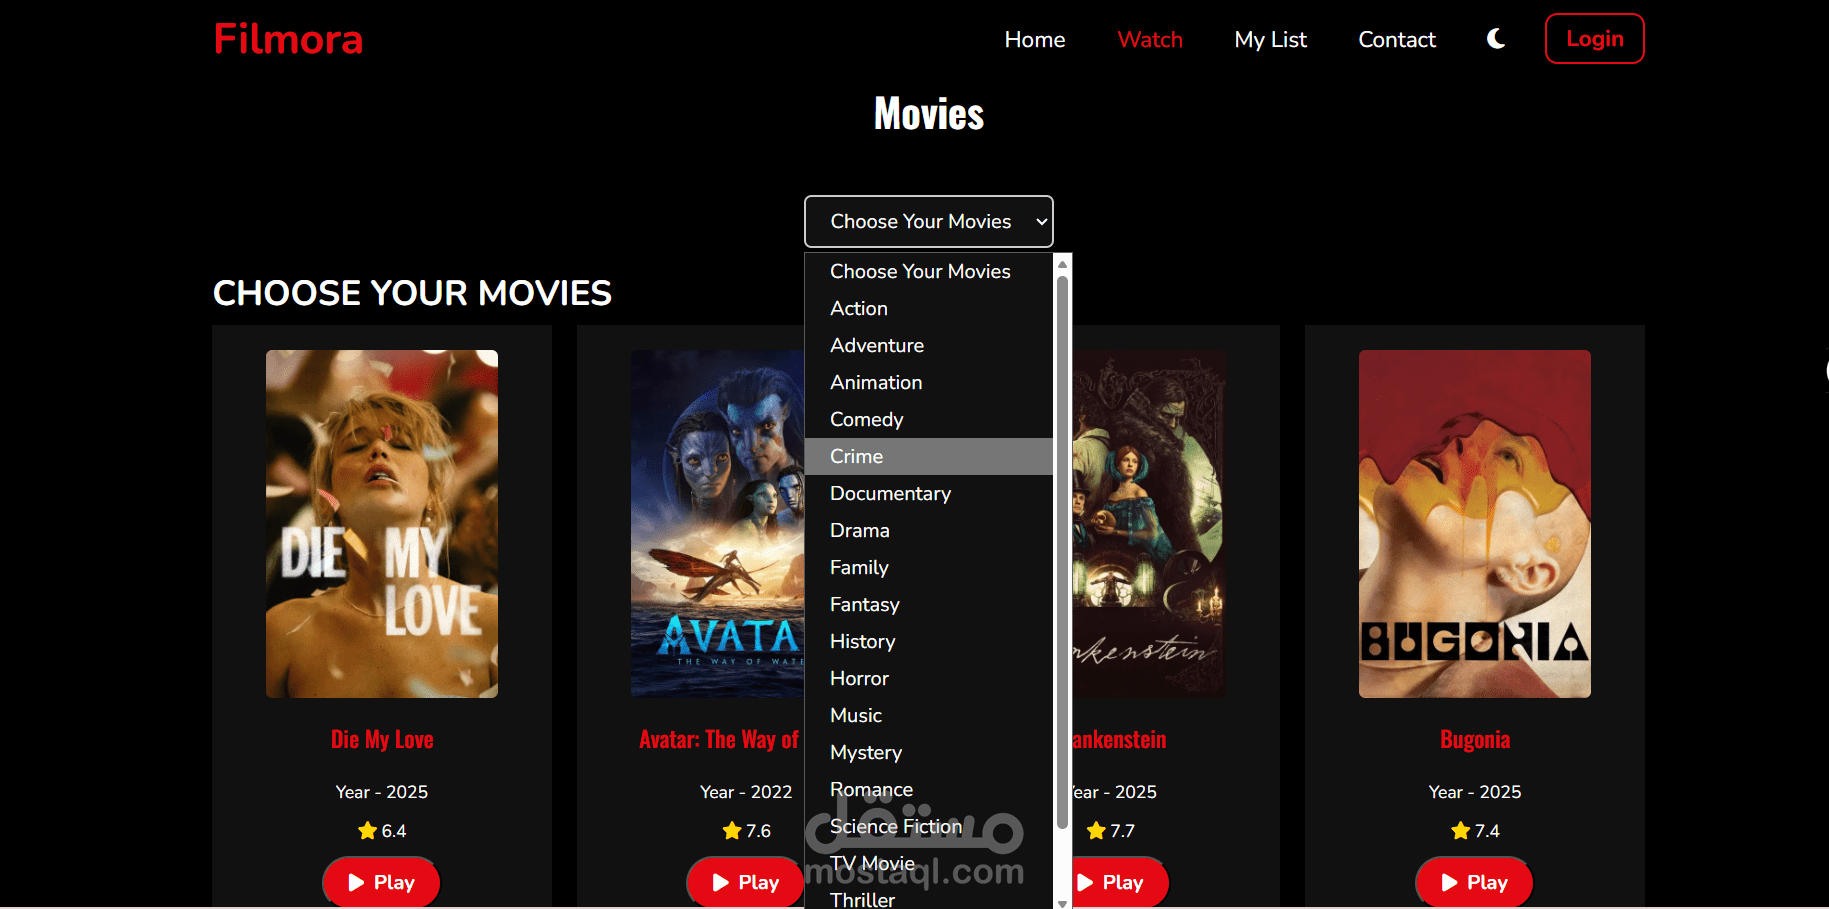Image resolution: width=1829 pixels, height=909 pixels.
Task: Click the Movies page heading
Action: [929, 114]
